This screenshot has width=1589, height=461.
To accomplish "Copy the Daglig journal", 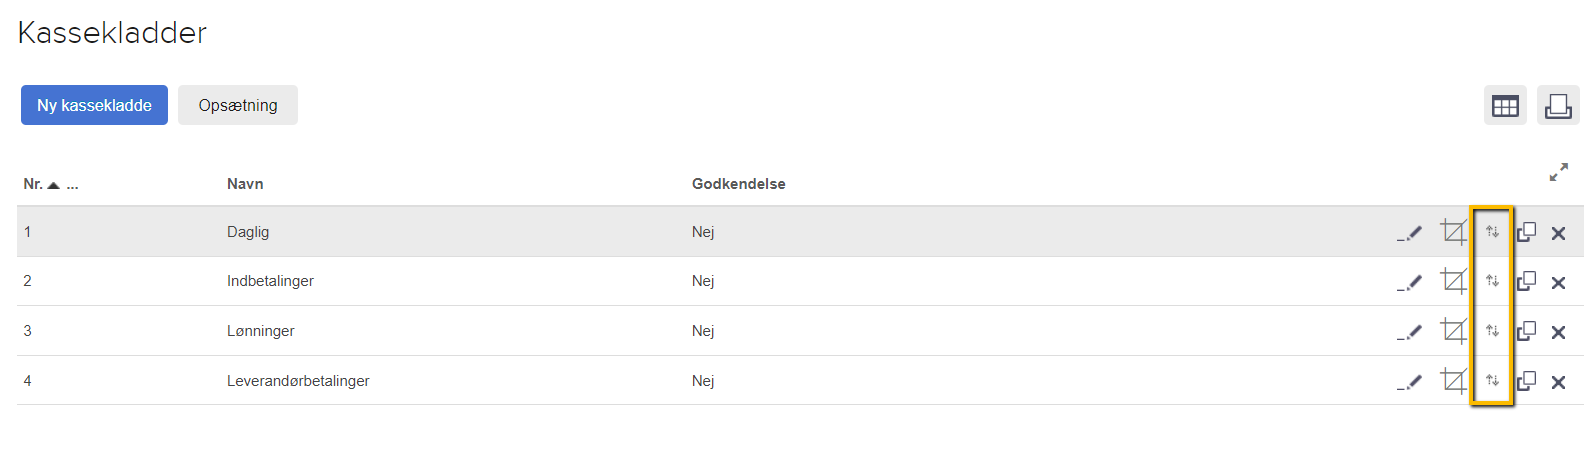I will click(x=1526, y=232).
